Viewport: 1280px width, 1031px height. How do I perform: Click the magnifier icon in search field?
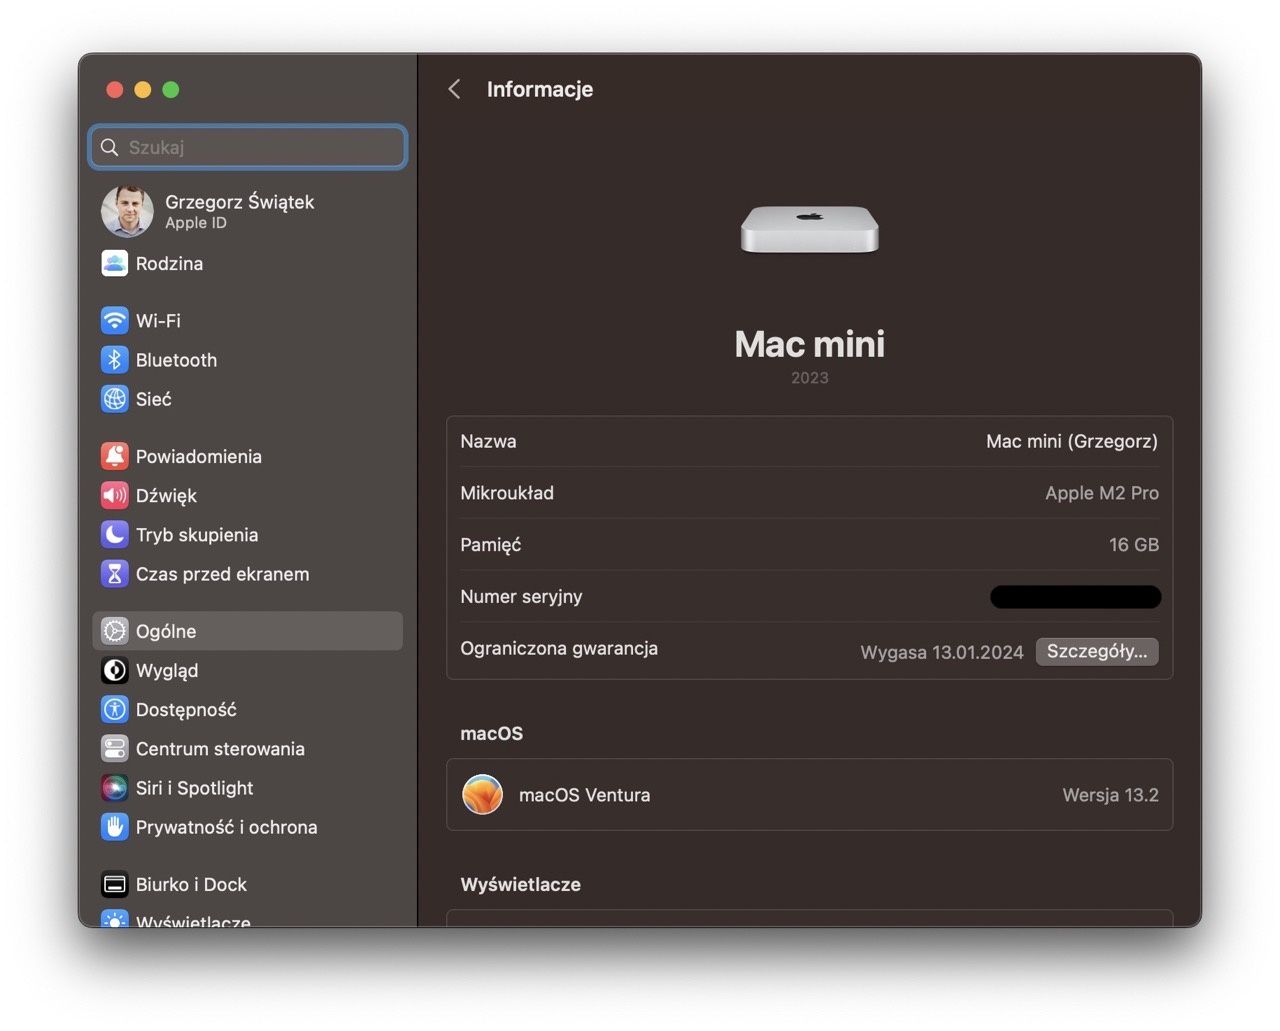click(110, 147)
